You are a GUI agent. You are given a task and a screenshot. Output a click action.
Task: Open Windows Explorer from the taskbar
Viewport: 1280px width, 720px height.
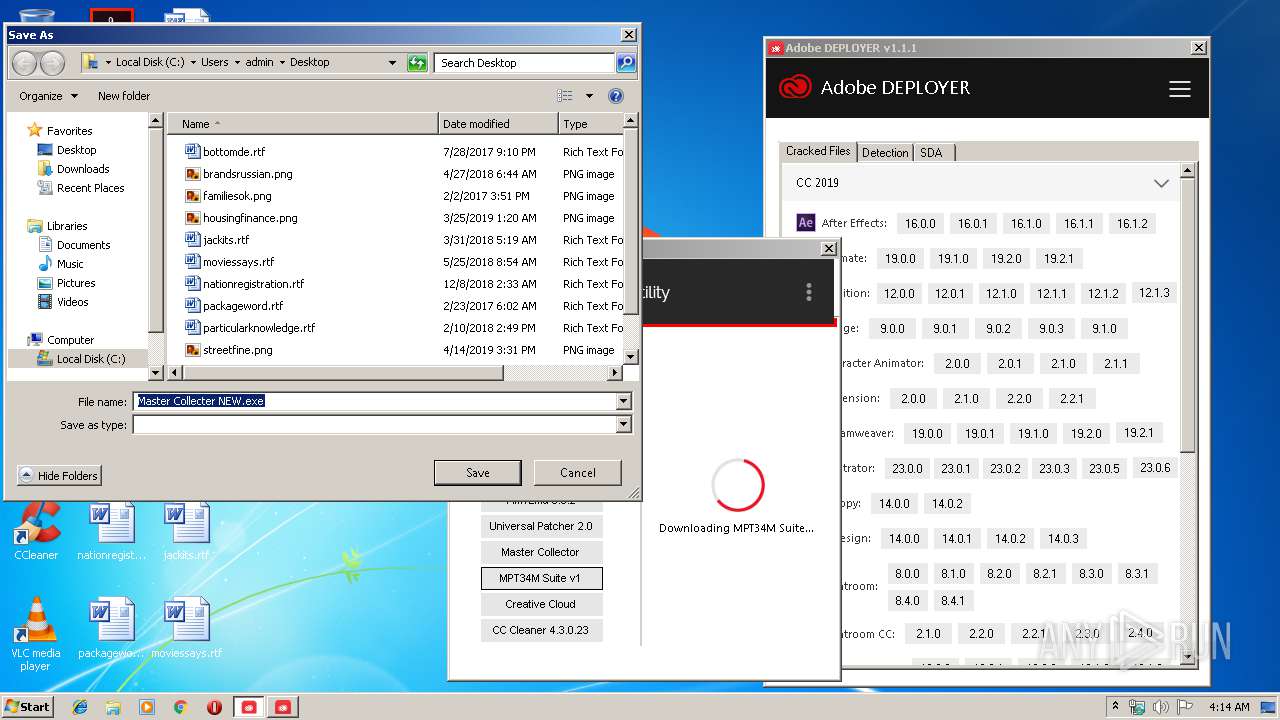(113, 707)
